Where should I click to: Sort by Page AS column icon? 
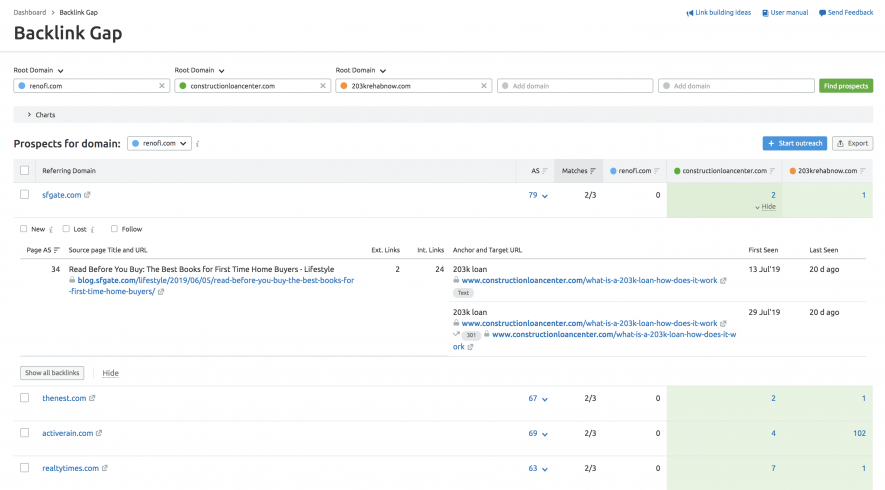pyautogui.click(x=56, y=250)
